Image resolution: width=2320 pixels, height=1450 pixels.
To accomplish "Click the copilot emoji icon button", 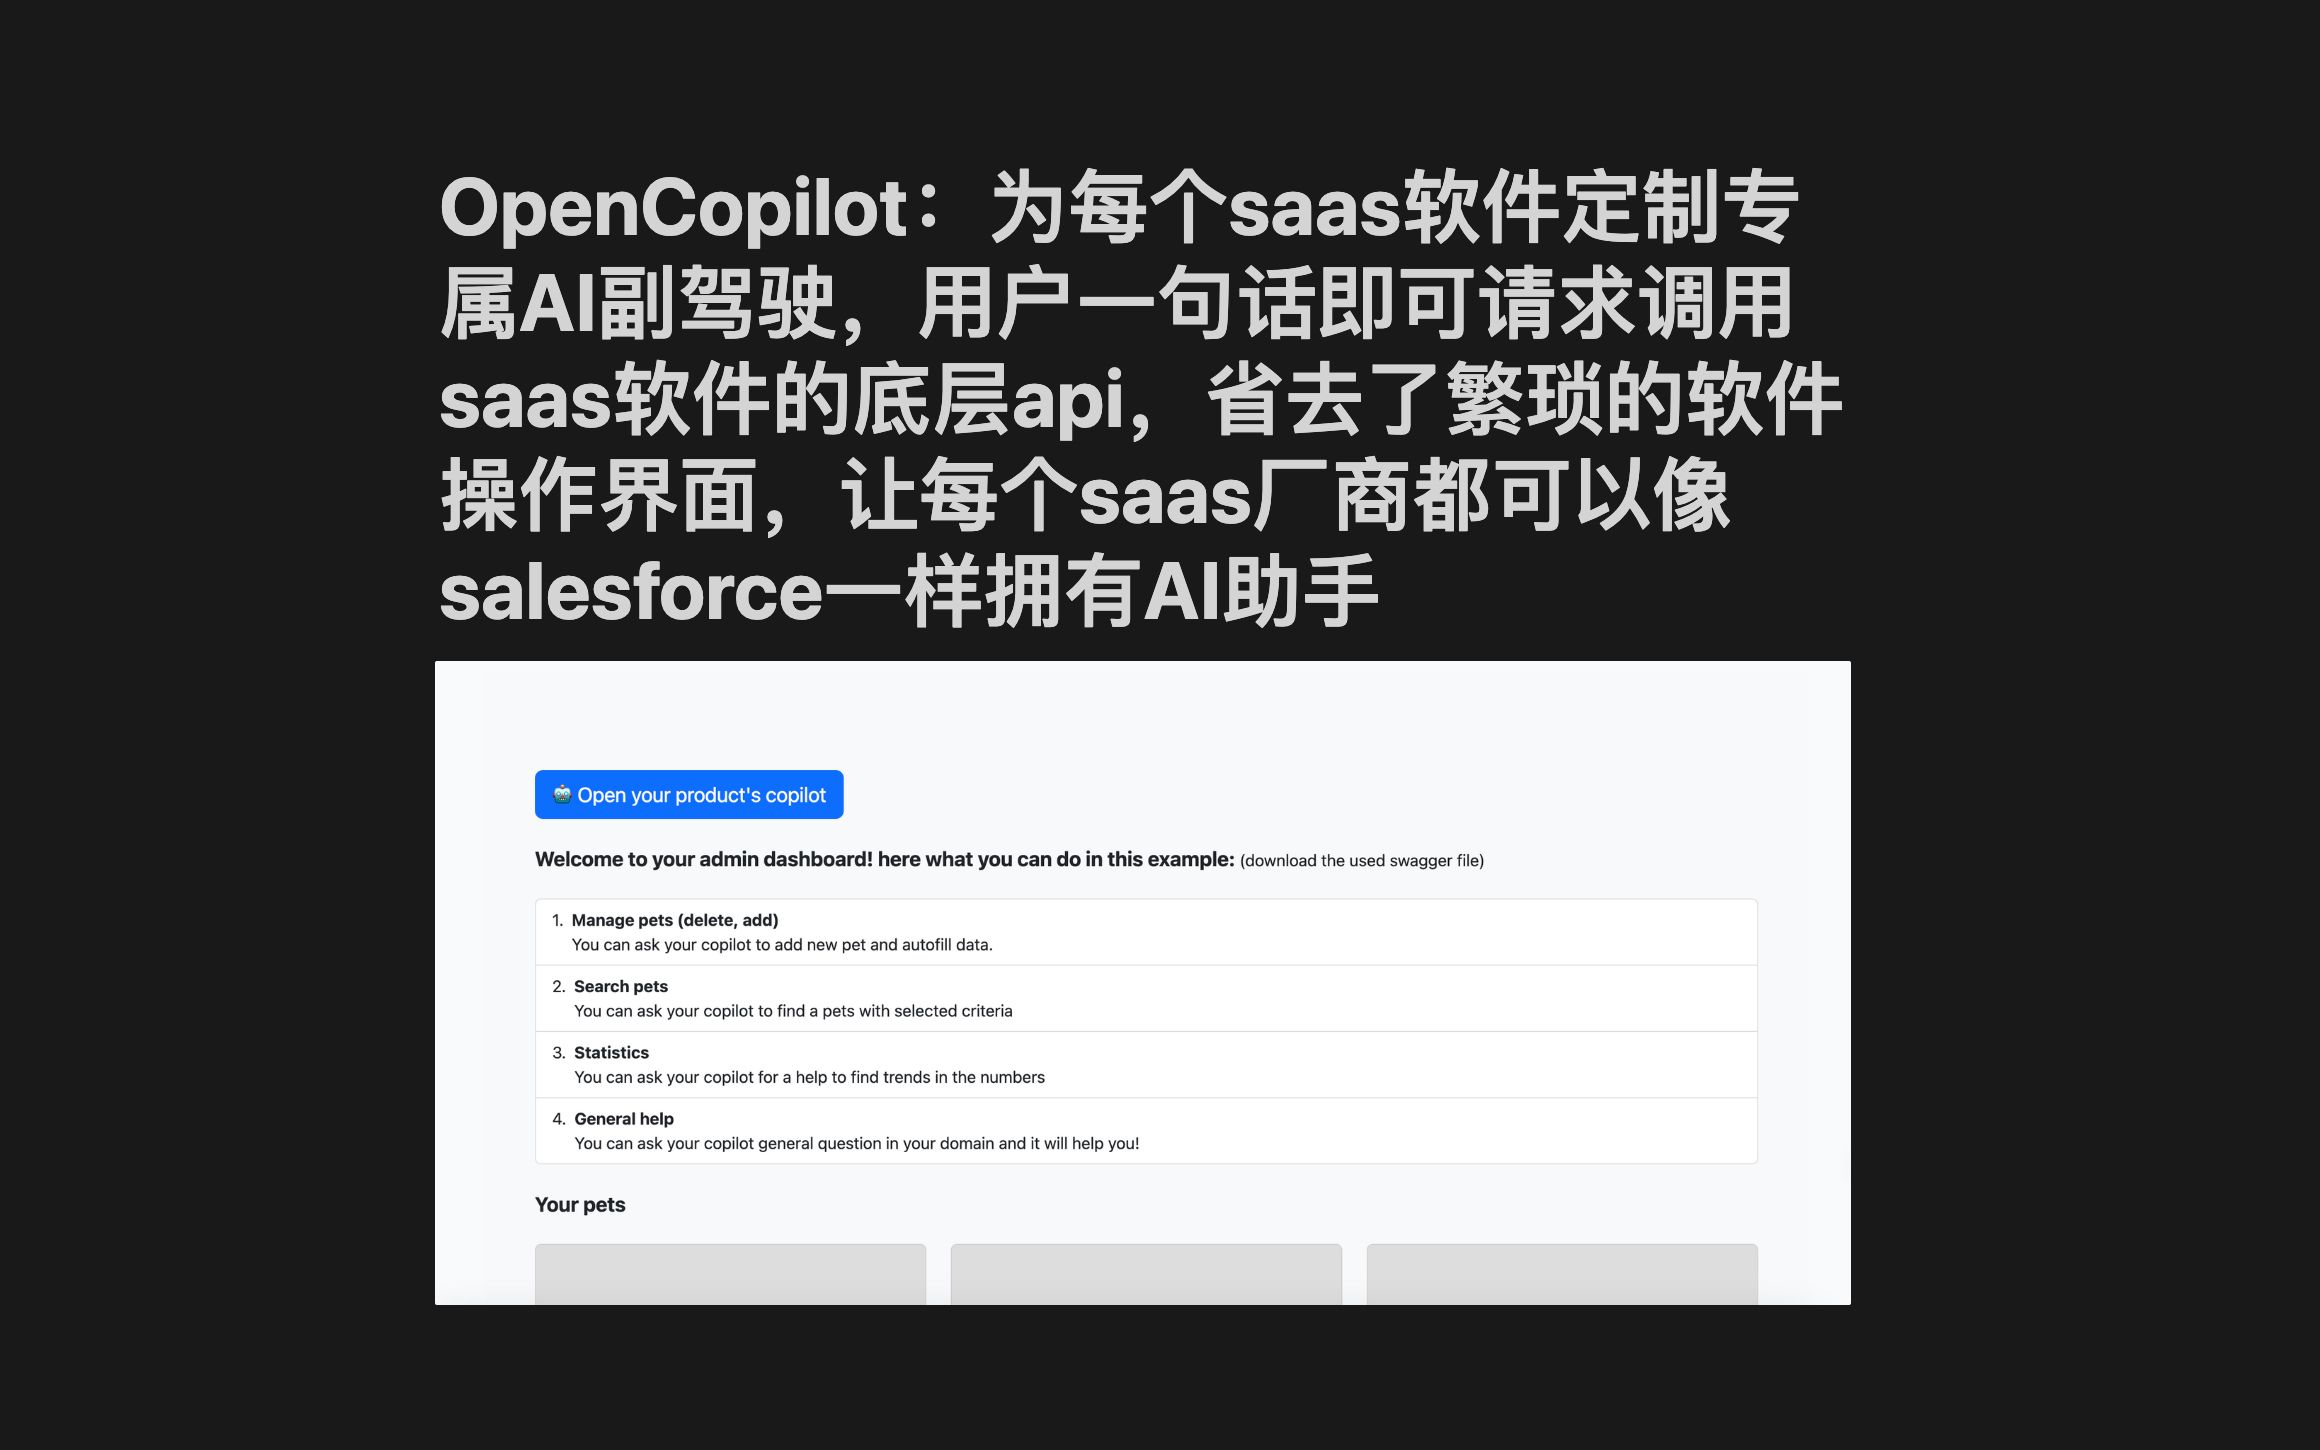I will coord(563,793).
